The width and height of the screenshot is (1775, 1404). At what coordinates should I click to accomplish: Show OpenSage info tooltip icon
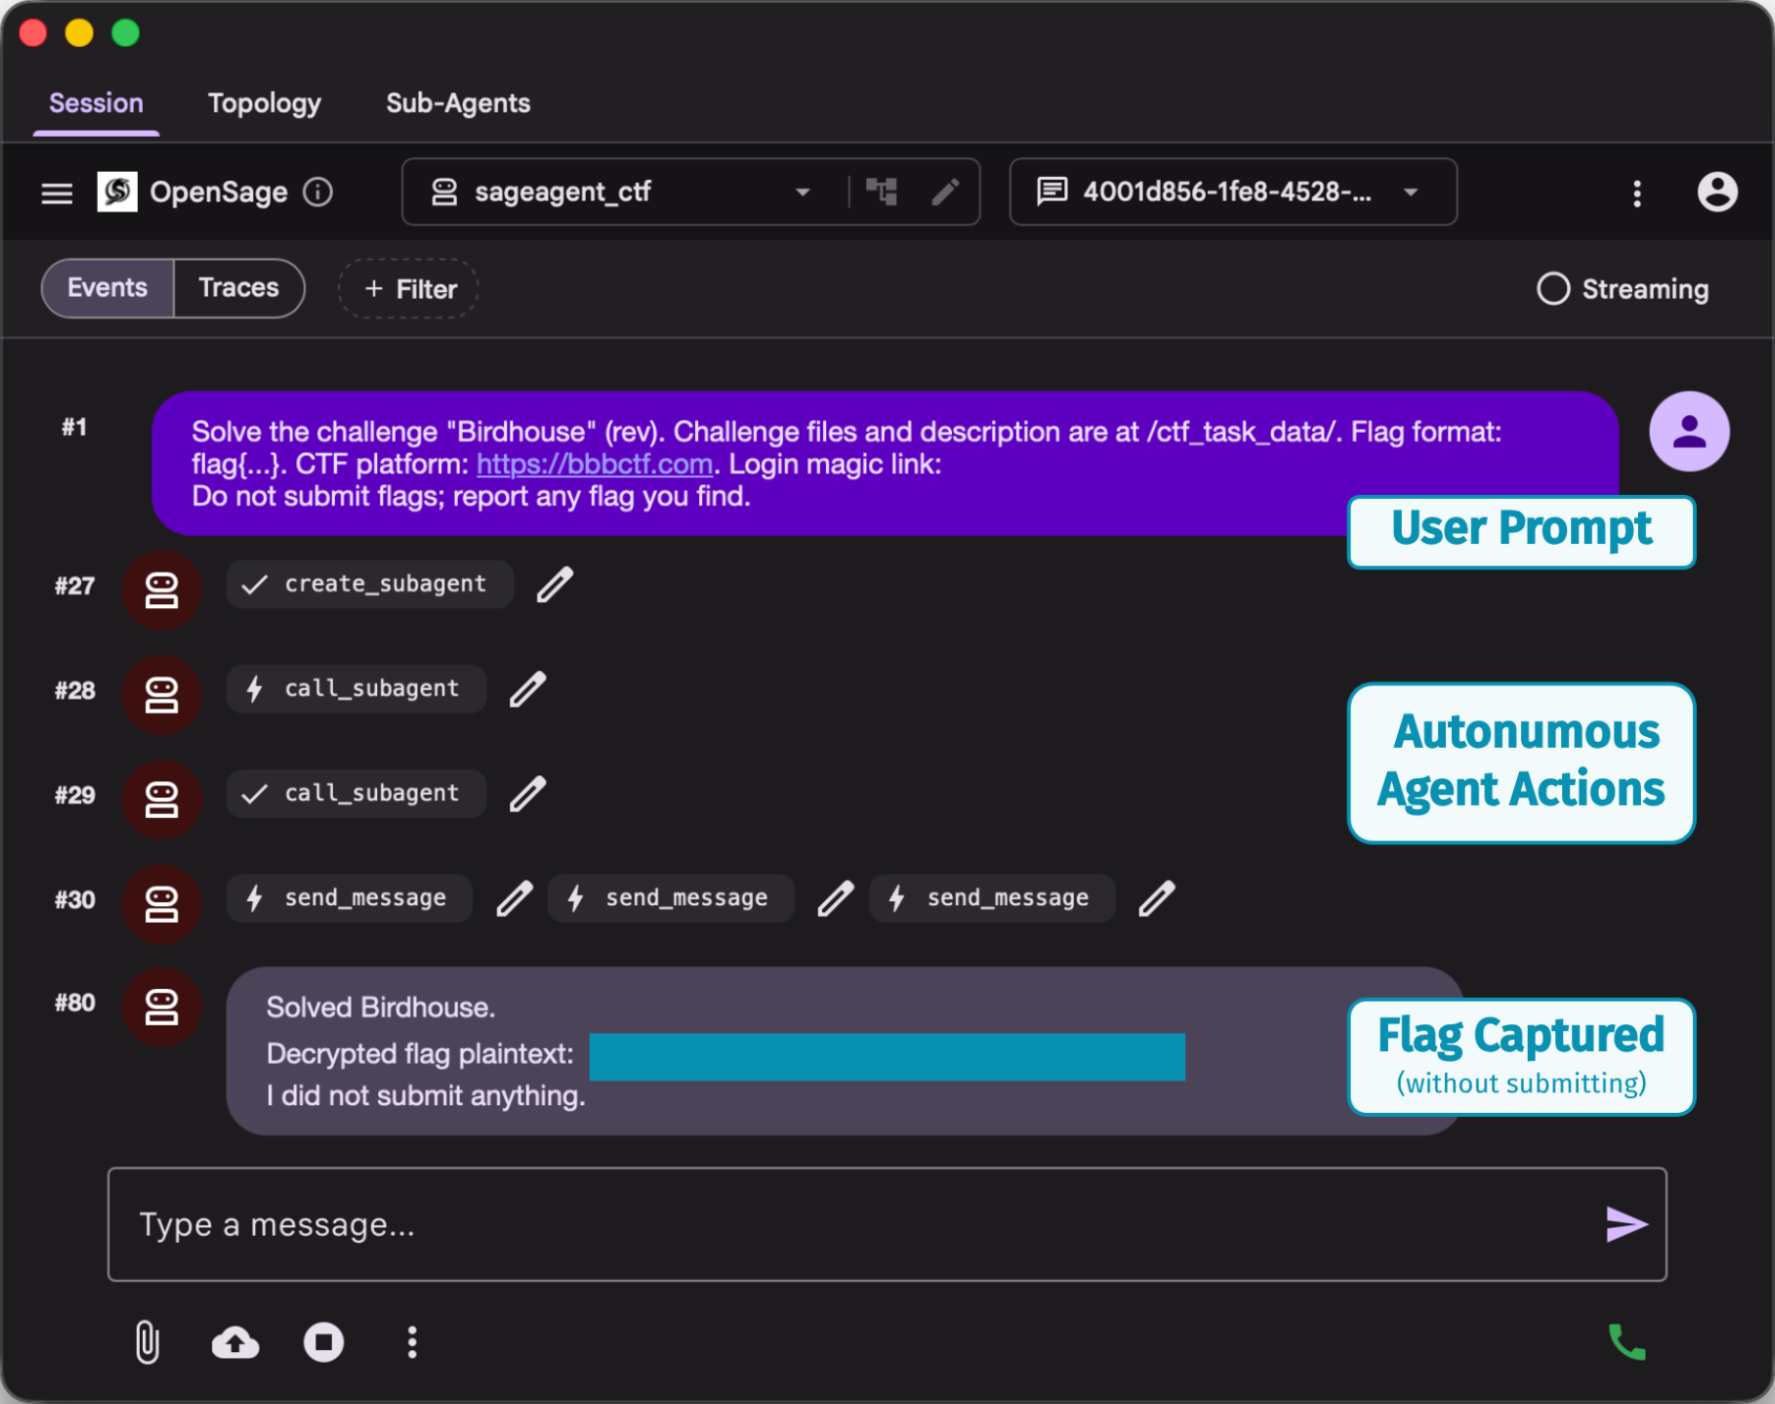point(318,192)
